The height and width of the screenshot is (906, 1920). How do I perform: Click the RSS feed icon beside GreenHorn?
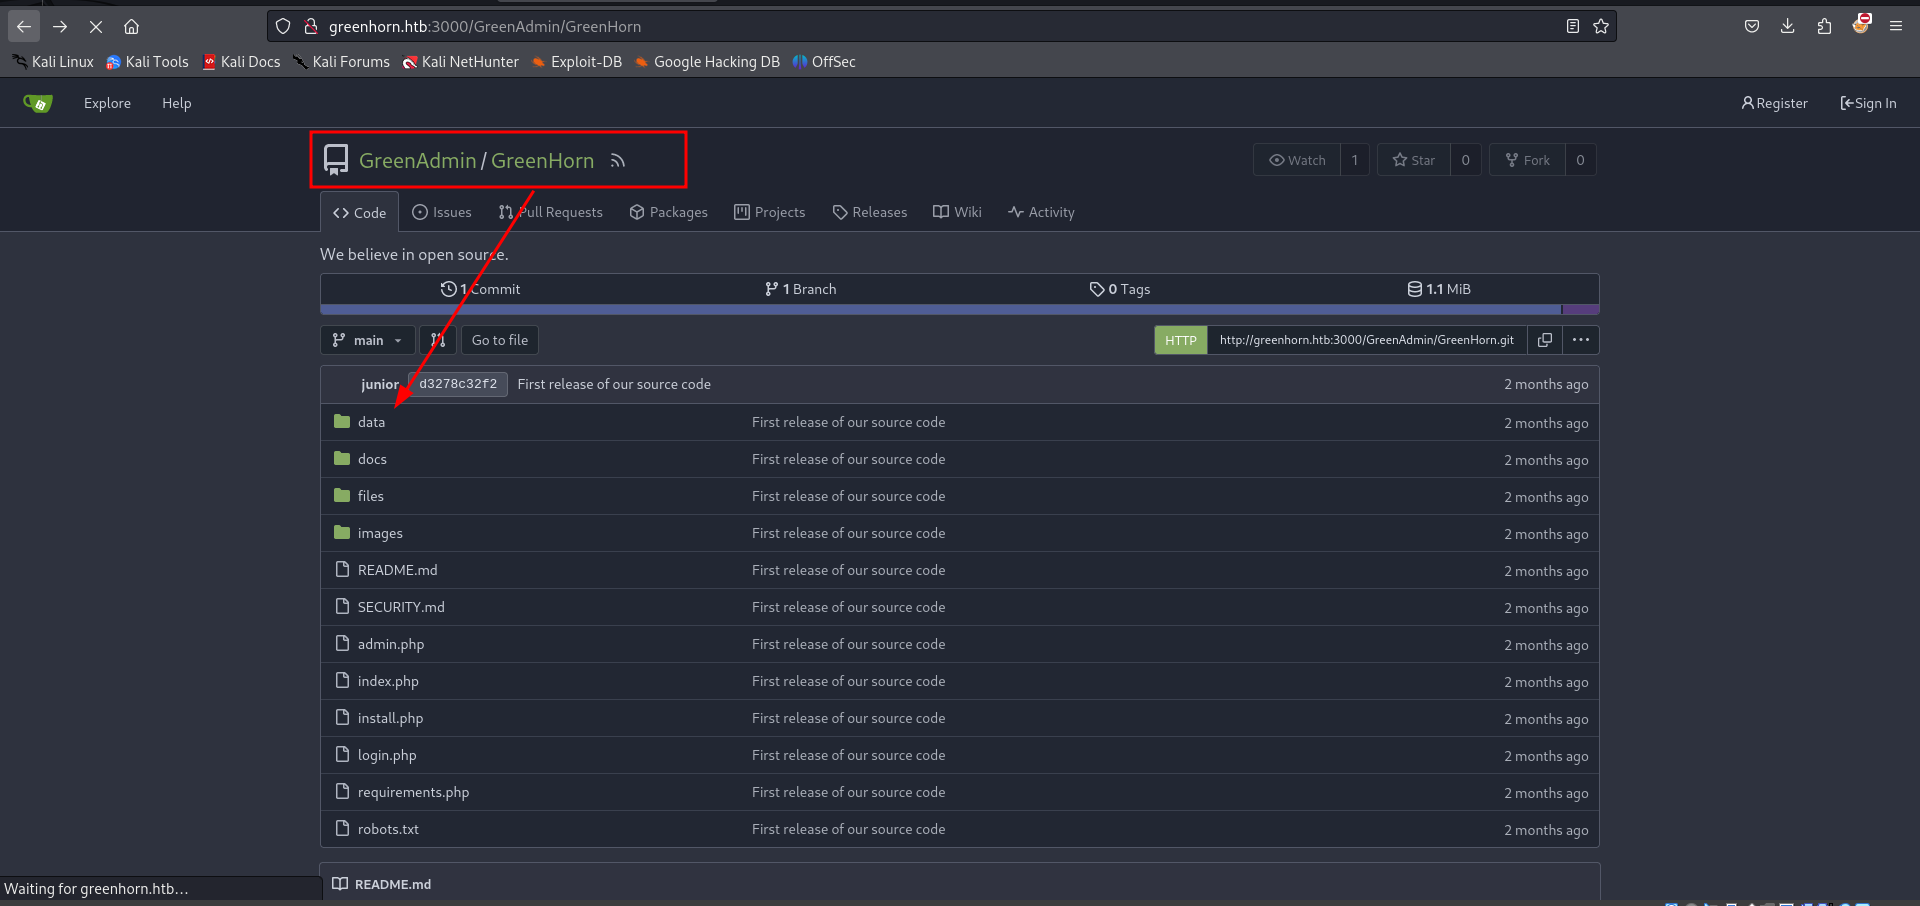coord(618,161)
